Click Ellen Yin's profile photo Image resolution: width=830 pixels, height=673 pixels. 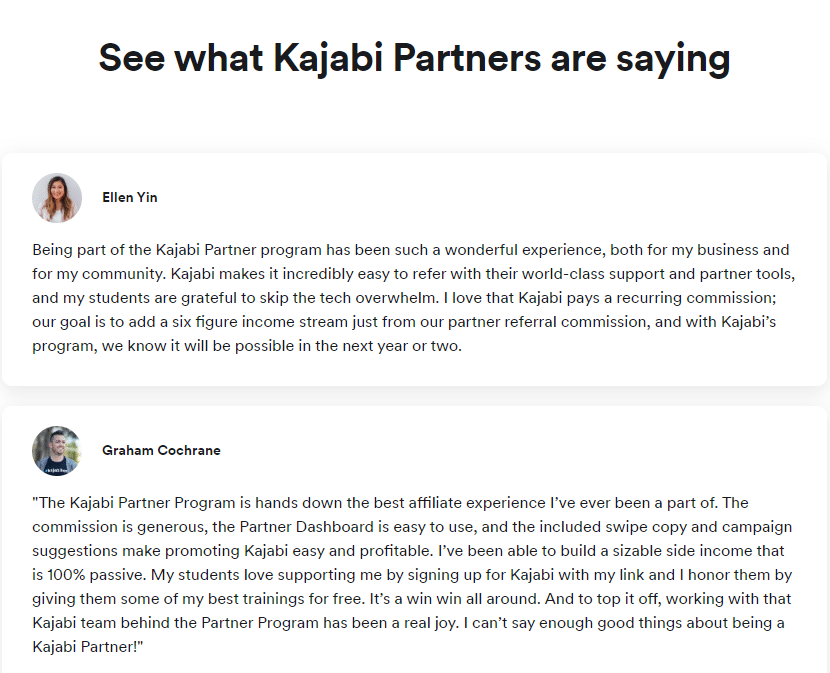coord(57,198)
